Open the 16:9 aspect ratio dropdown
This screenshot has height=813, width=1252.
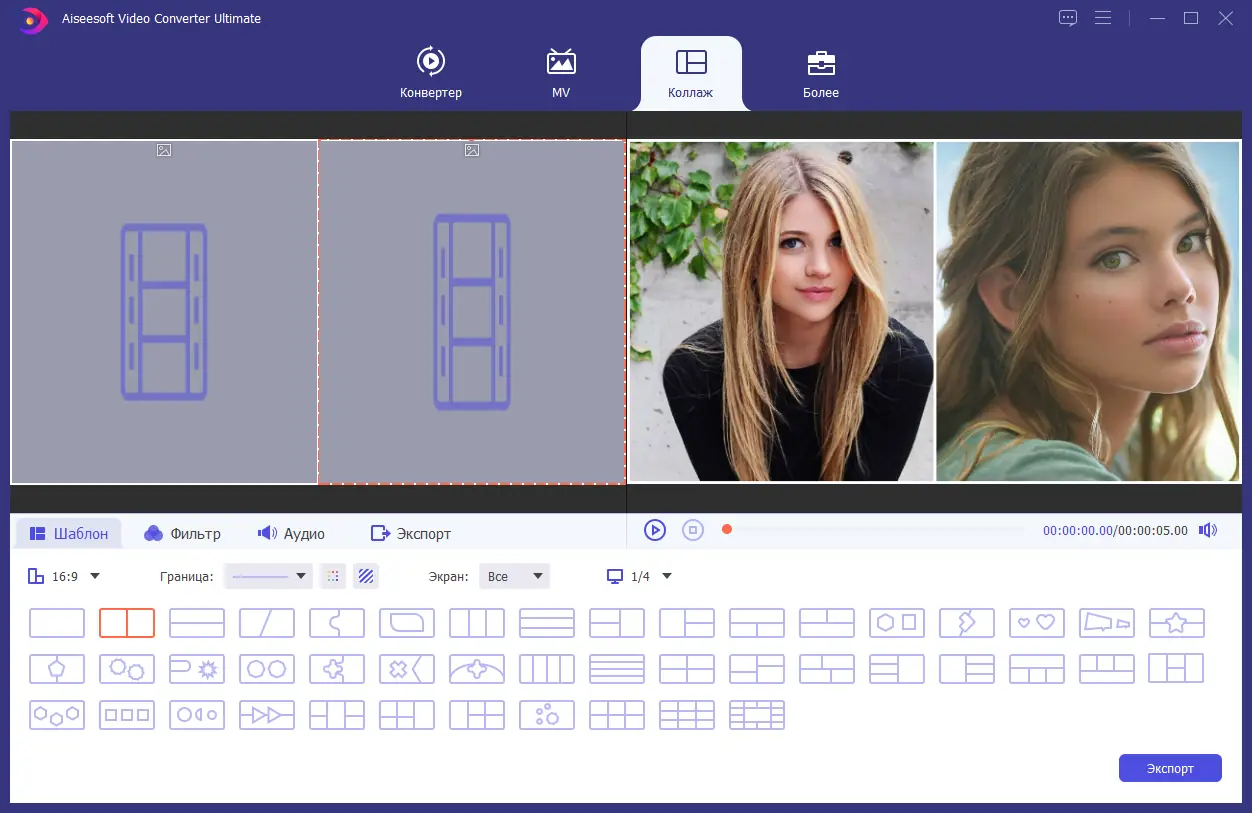(65, 576)
